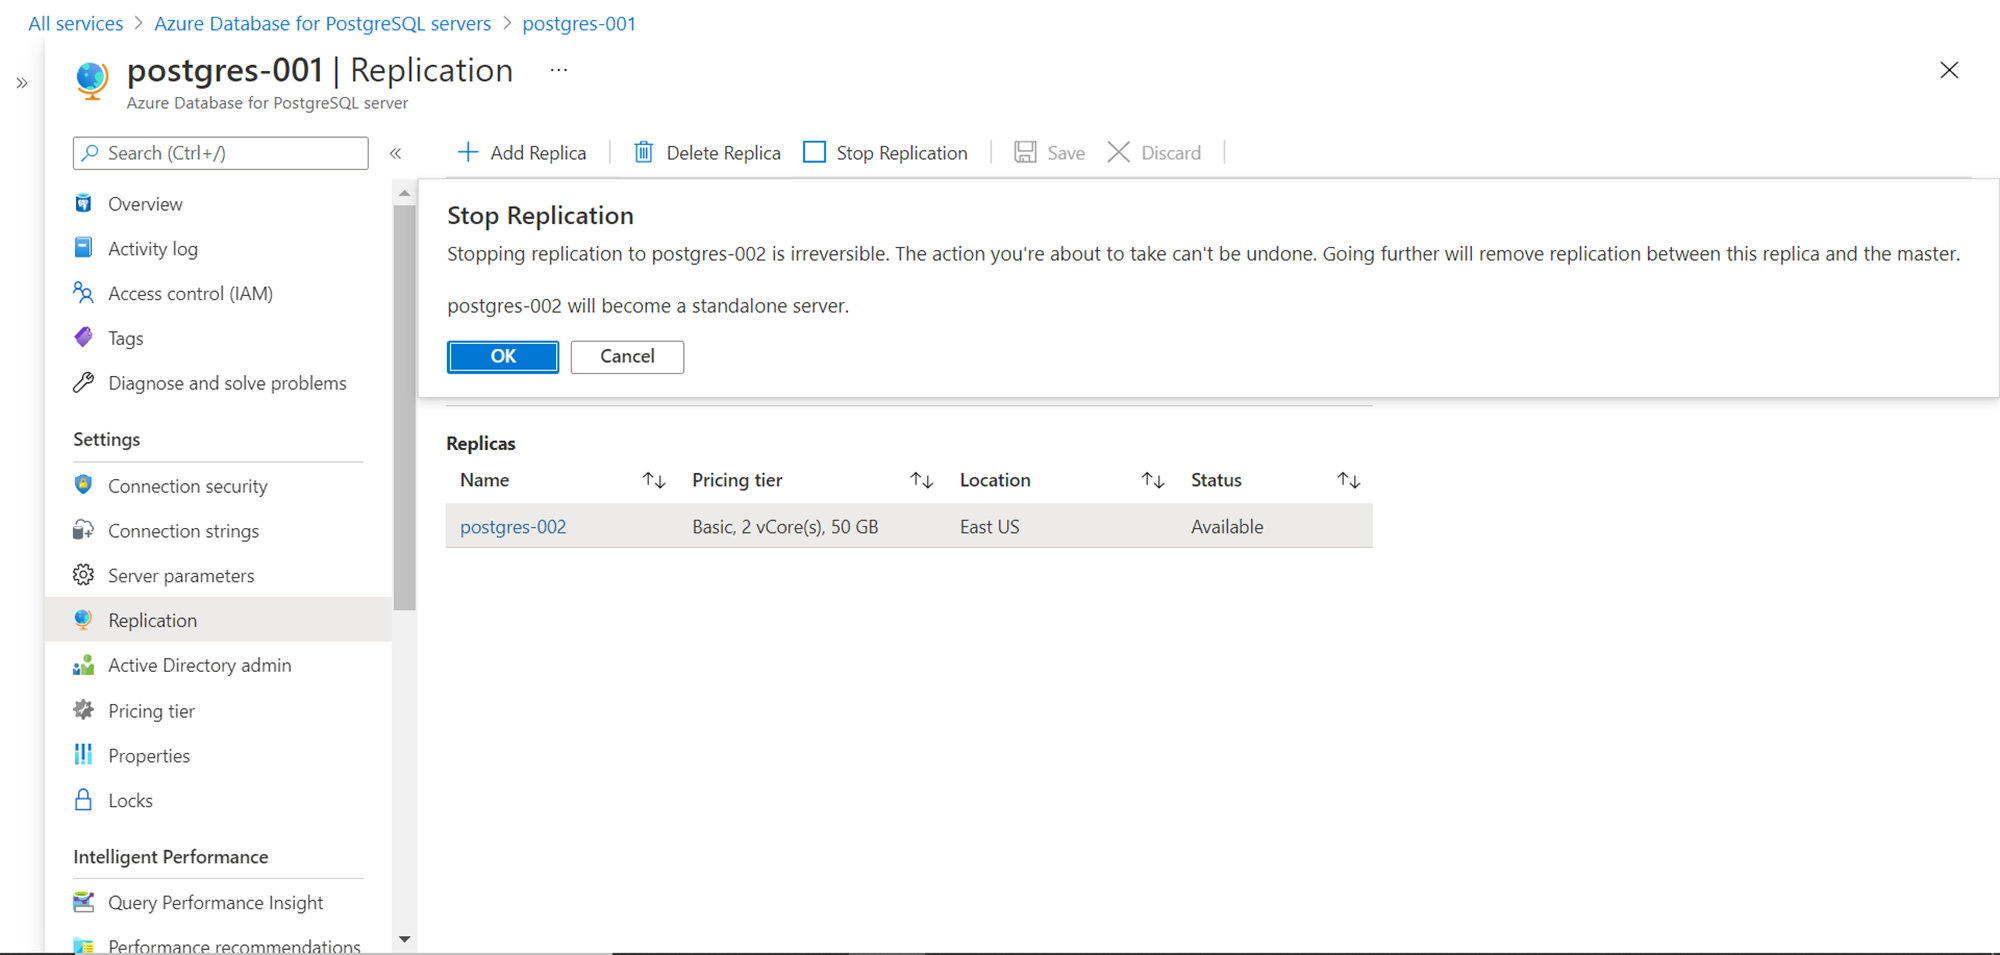Screen dimensions: 2000x955
Task: Click the Basic, 2 vCore(s), 50 GB cell
Action: pos(785,527)
